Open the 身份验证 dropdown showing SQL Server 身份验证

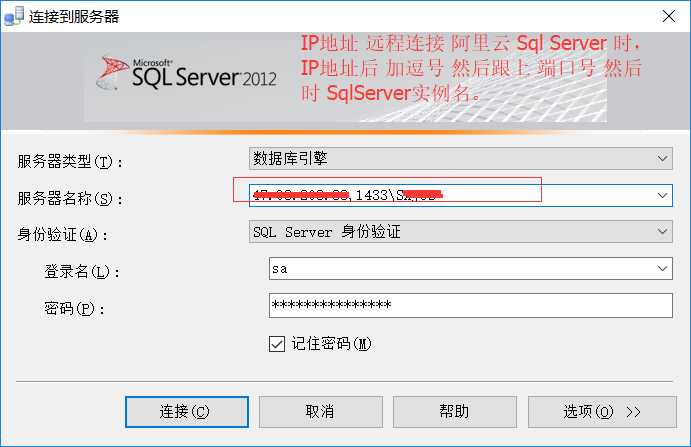pos(461,232)
